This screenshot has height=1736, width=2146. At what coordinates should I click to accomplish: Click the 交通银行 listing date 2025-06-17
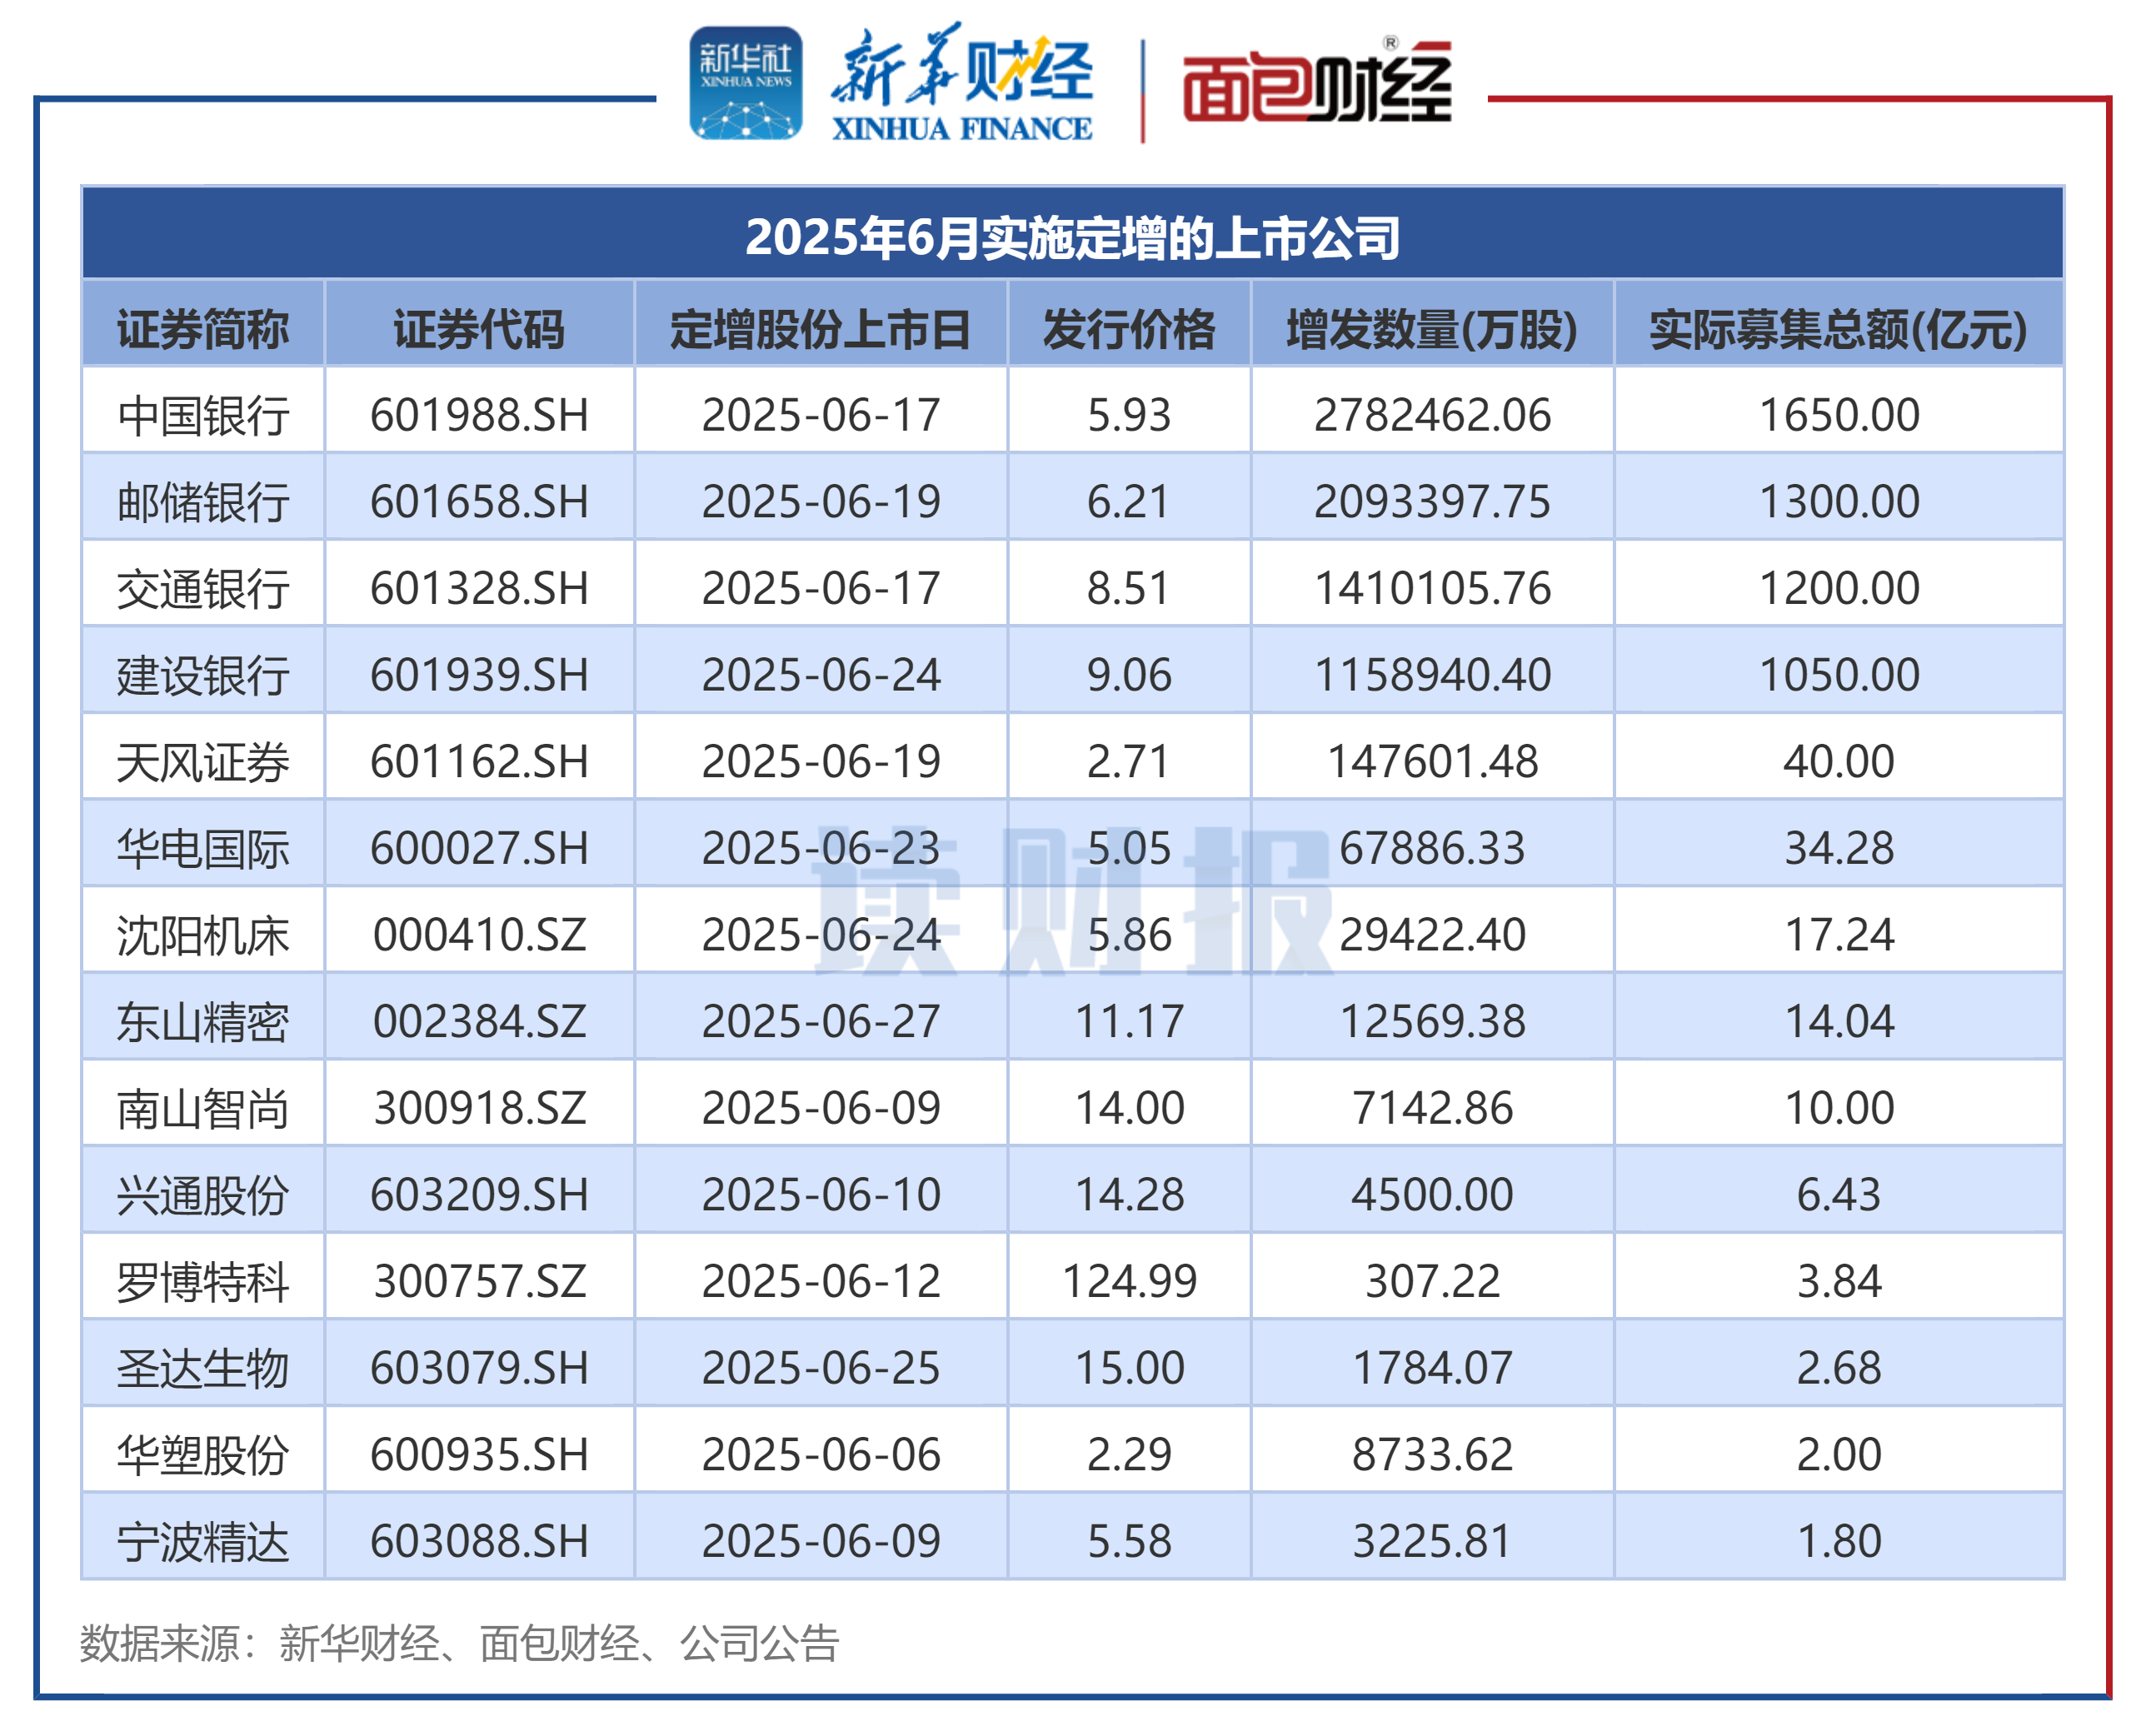pos(820,588)
